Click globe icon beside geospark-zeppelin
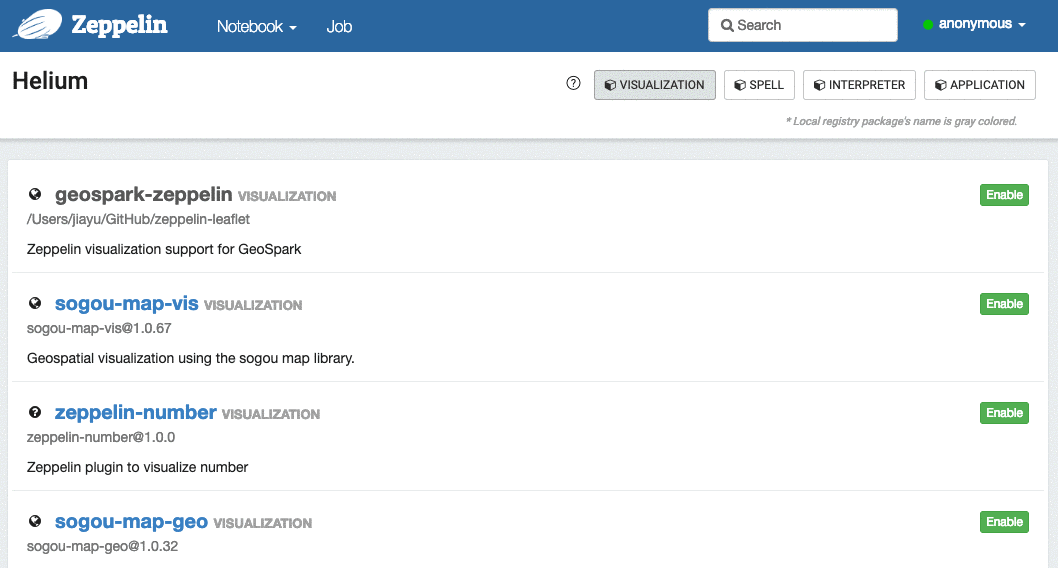The width and height of the screenshot is (1058, 568). pyautogui.click(x=35, y=194)
